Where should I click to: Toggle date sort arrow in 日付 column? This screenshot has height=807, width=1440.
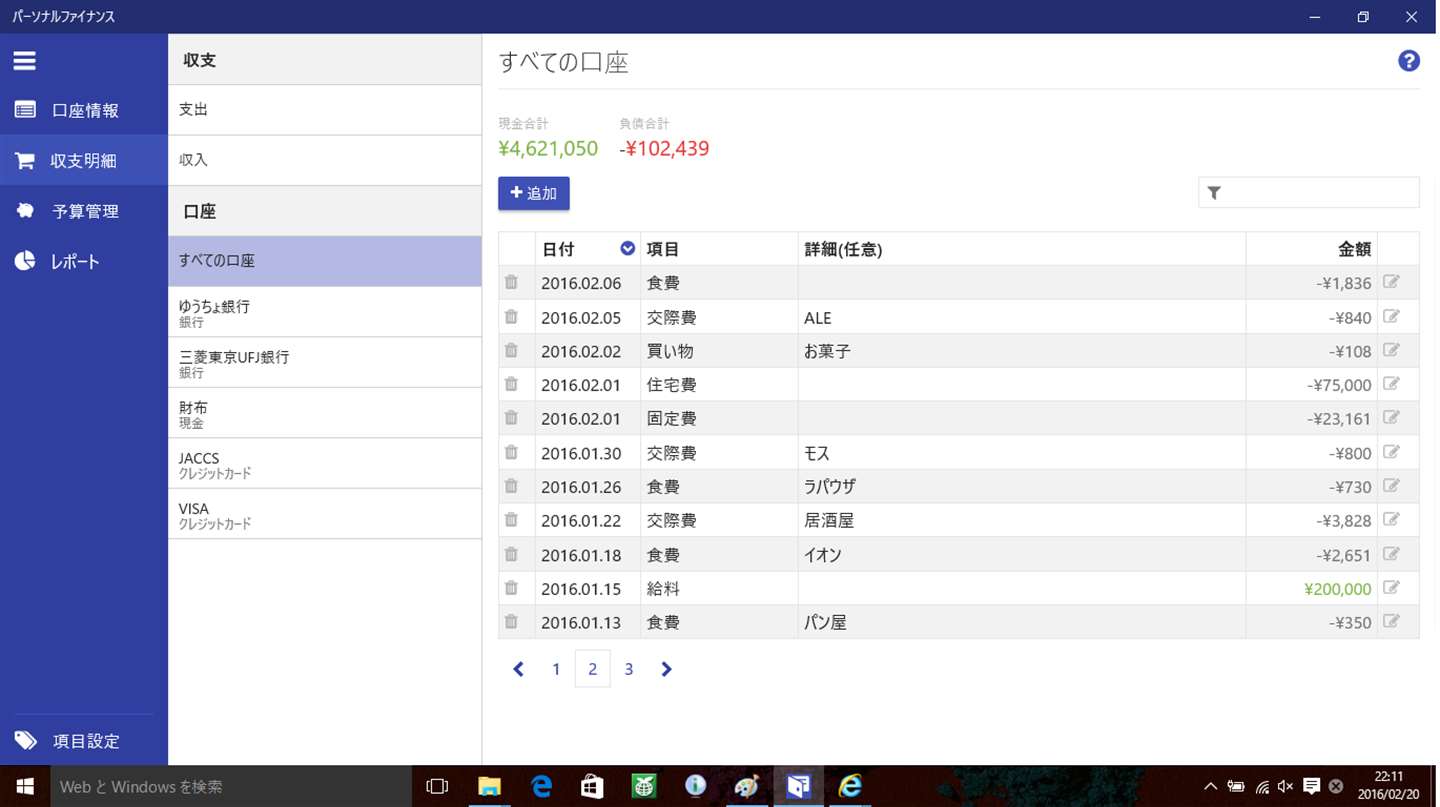pos(627,249)
